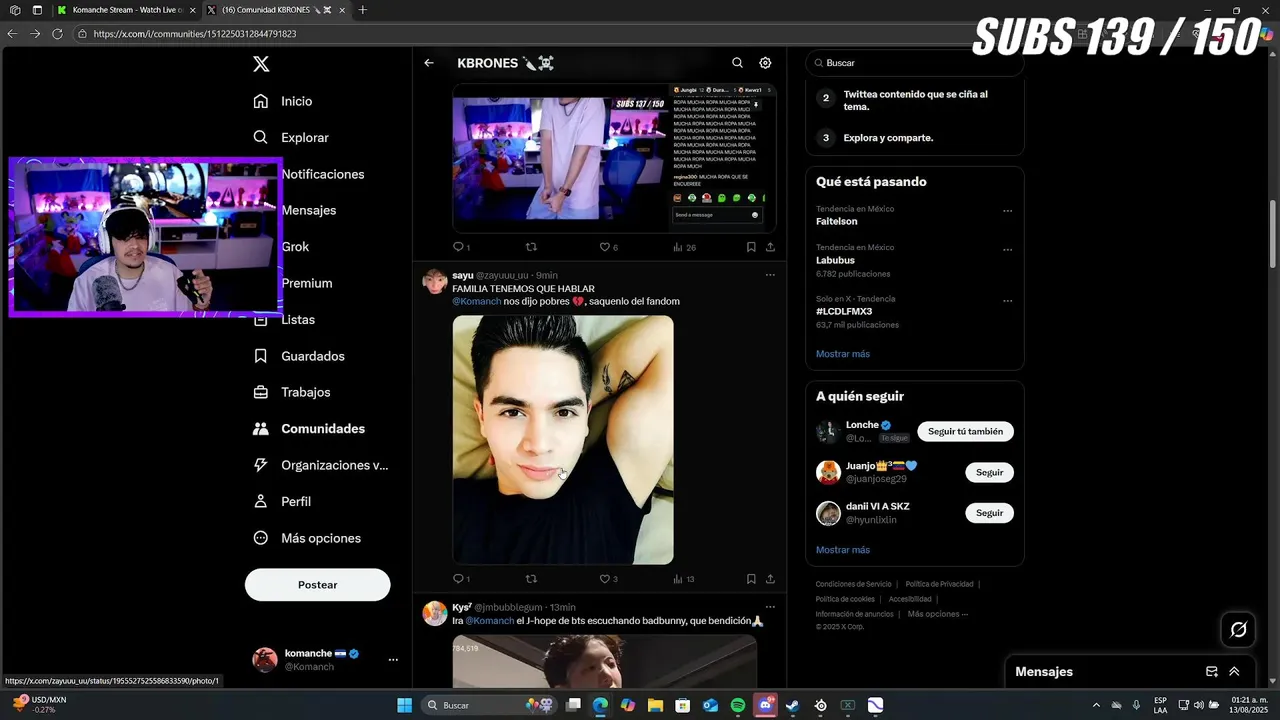This screenshot has height=720, width=1280.
Task: Open Steam from the taskbar
Action: [792, 705]
